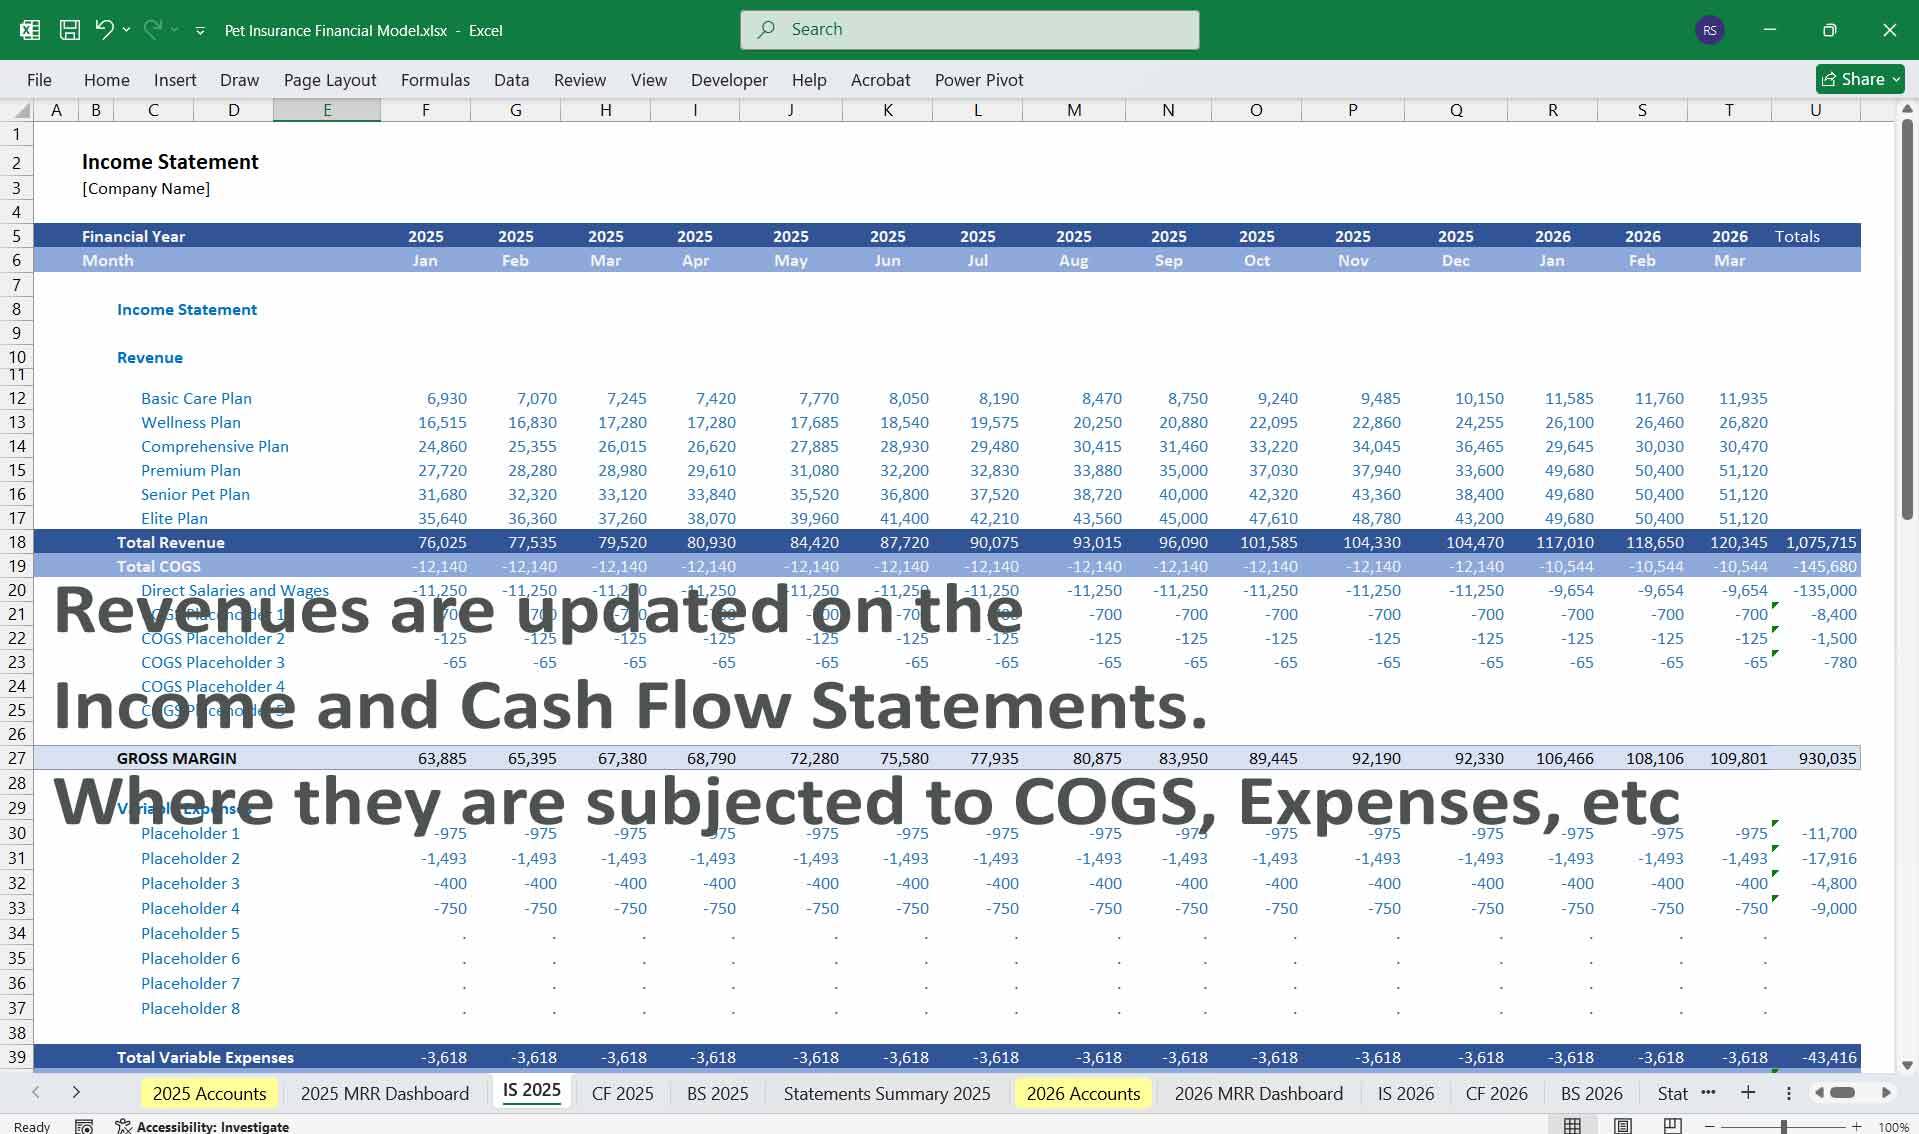
Task: Open the Search box at the top
Action: click(x=968, y=29)
